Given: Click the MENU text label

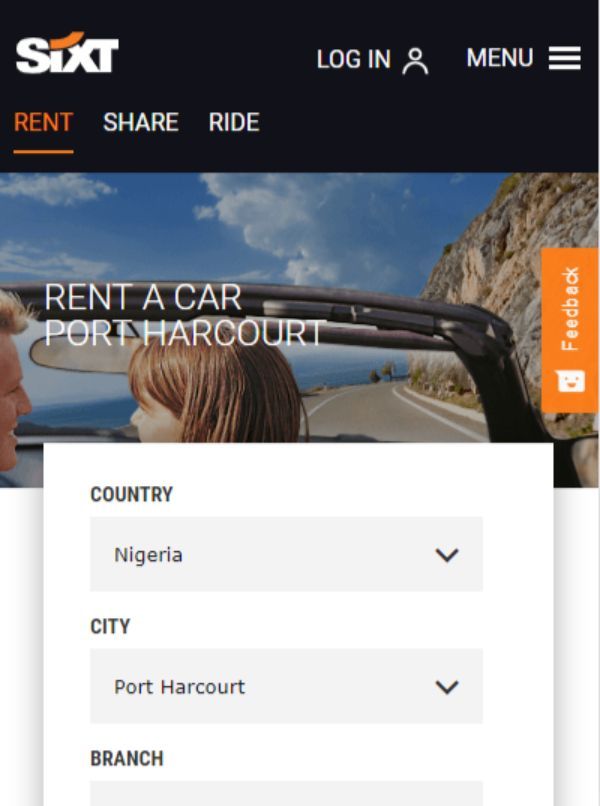Looking at the screenshot, I should click(500, 58).
